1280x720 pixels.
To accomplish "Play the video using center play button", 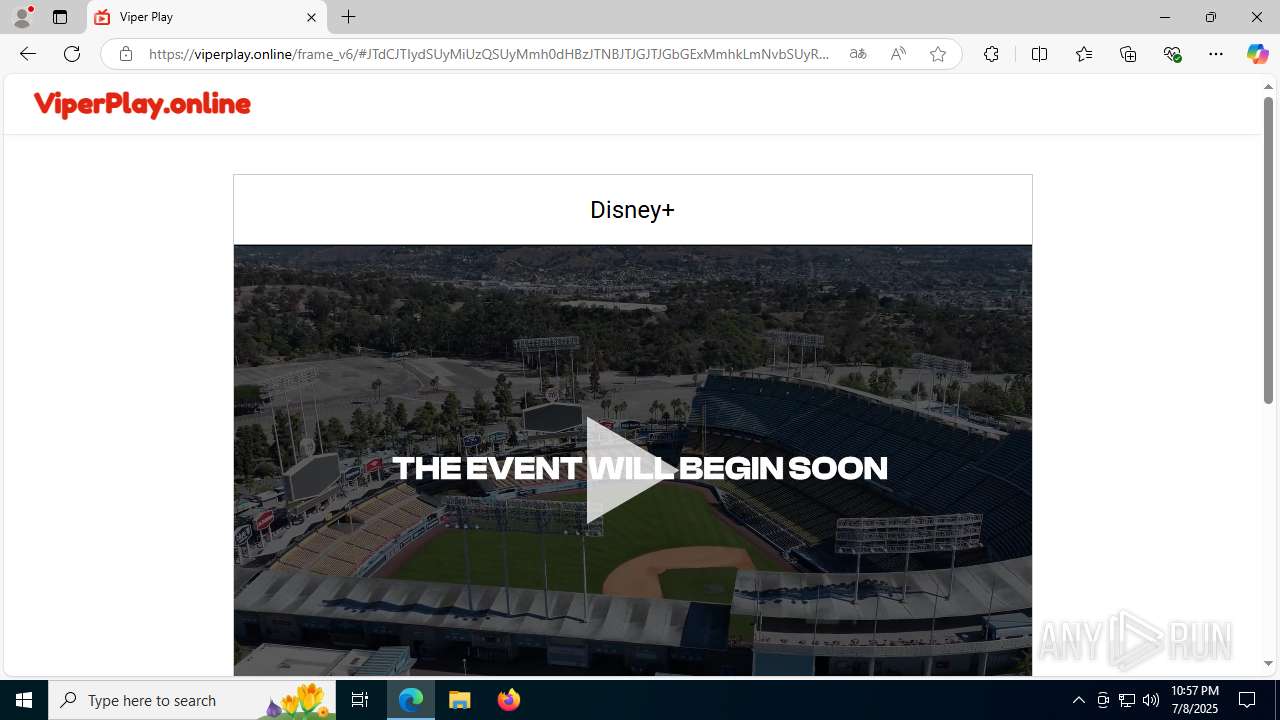I will pos(632,469).
